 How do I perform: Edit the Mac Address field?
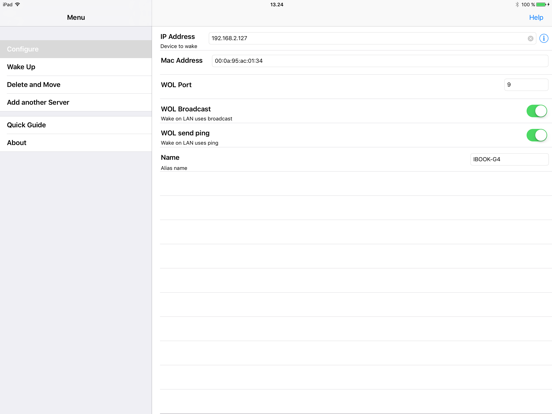[380, 61]
